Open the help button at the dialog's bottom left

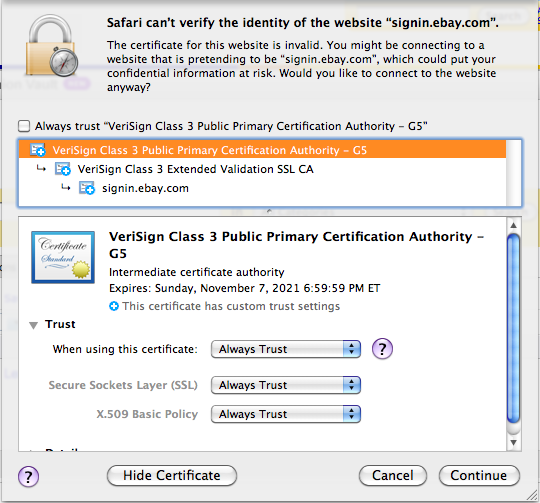[x=28, y=476]
